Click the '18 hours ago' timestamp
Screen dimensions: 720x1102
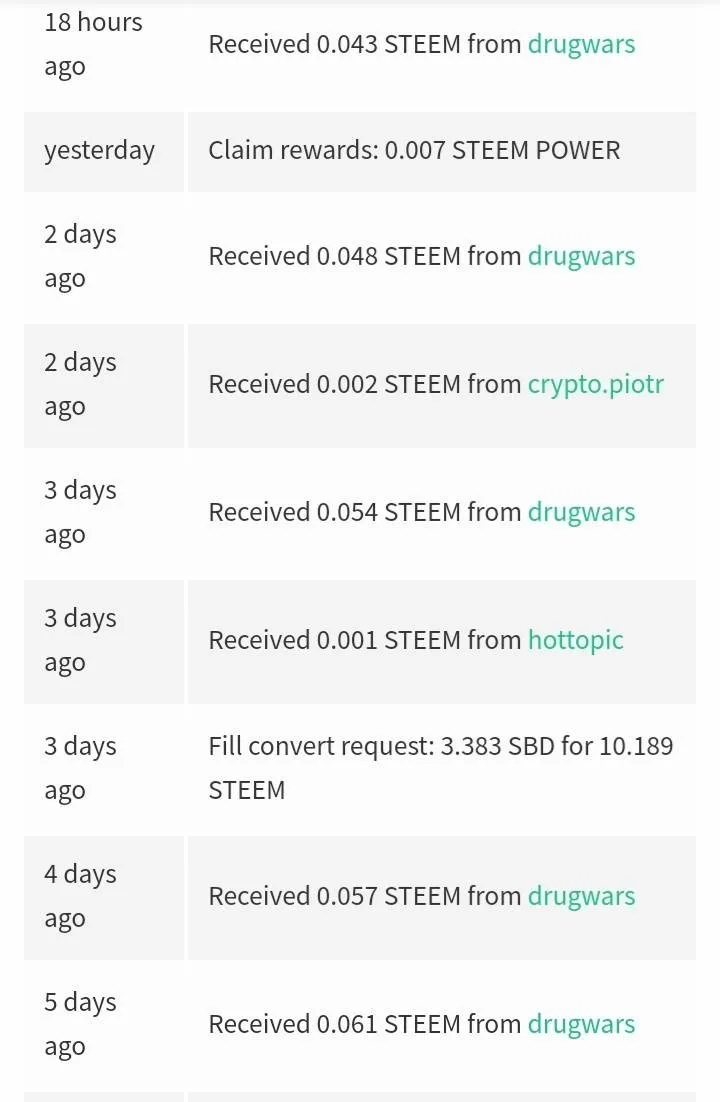(94, 44)
